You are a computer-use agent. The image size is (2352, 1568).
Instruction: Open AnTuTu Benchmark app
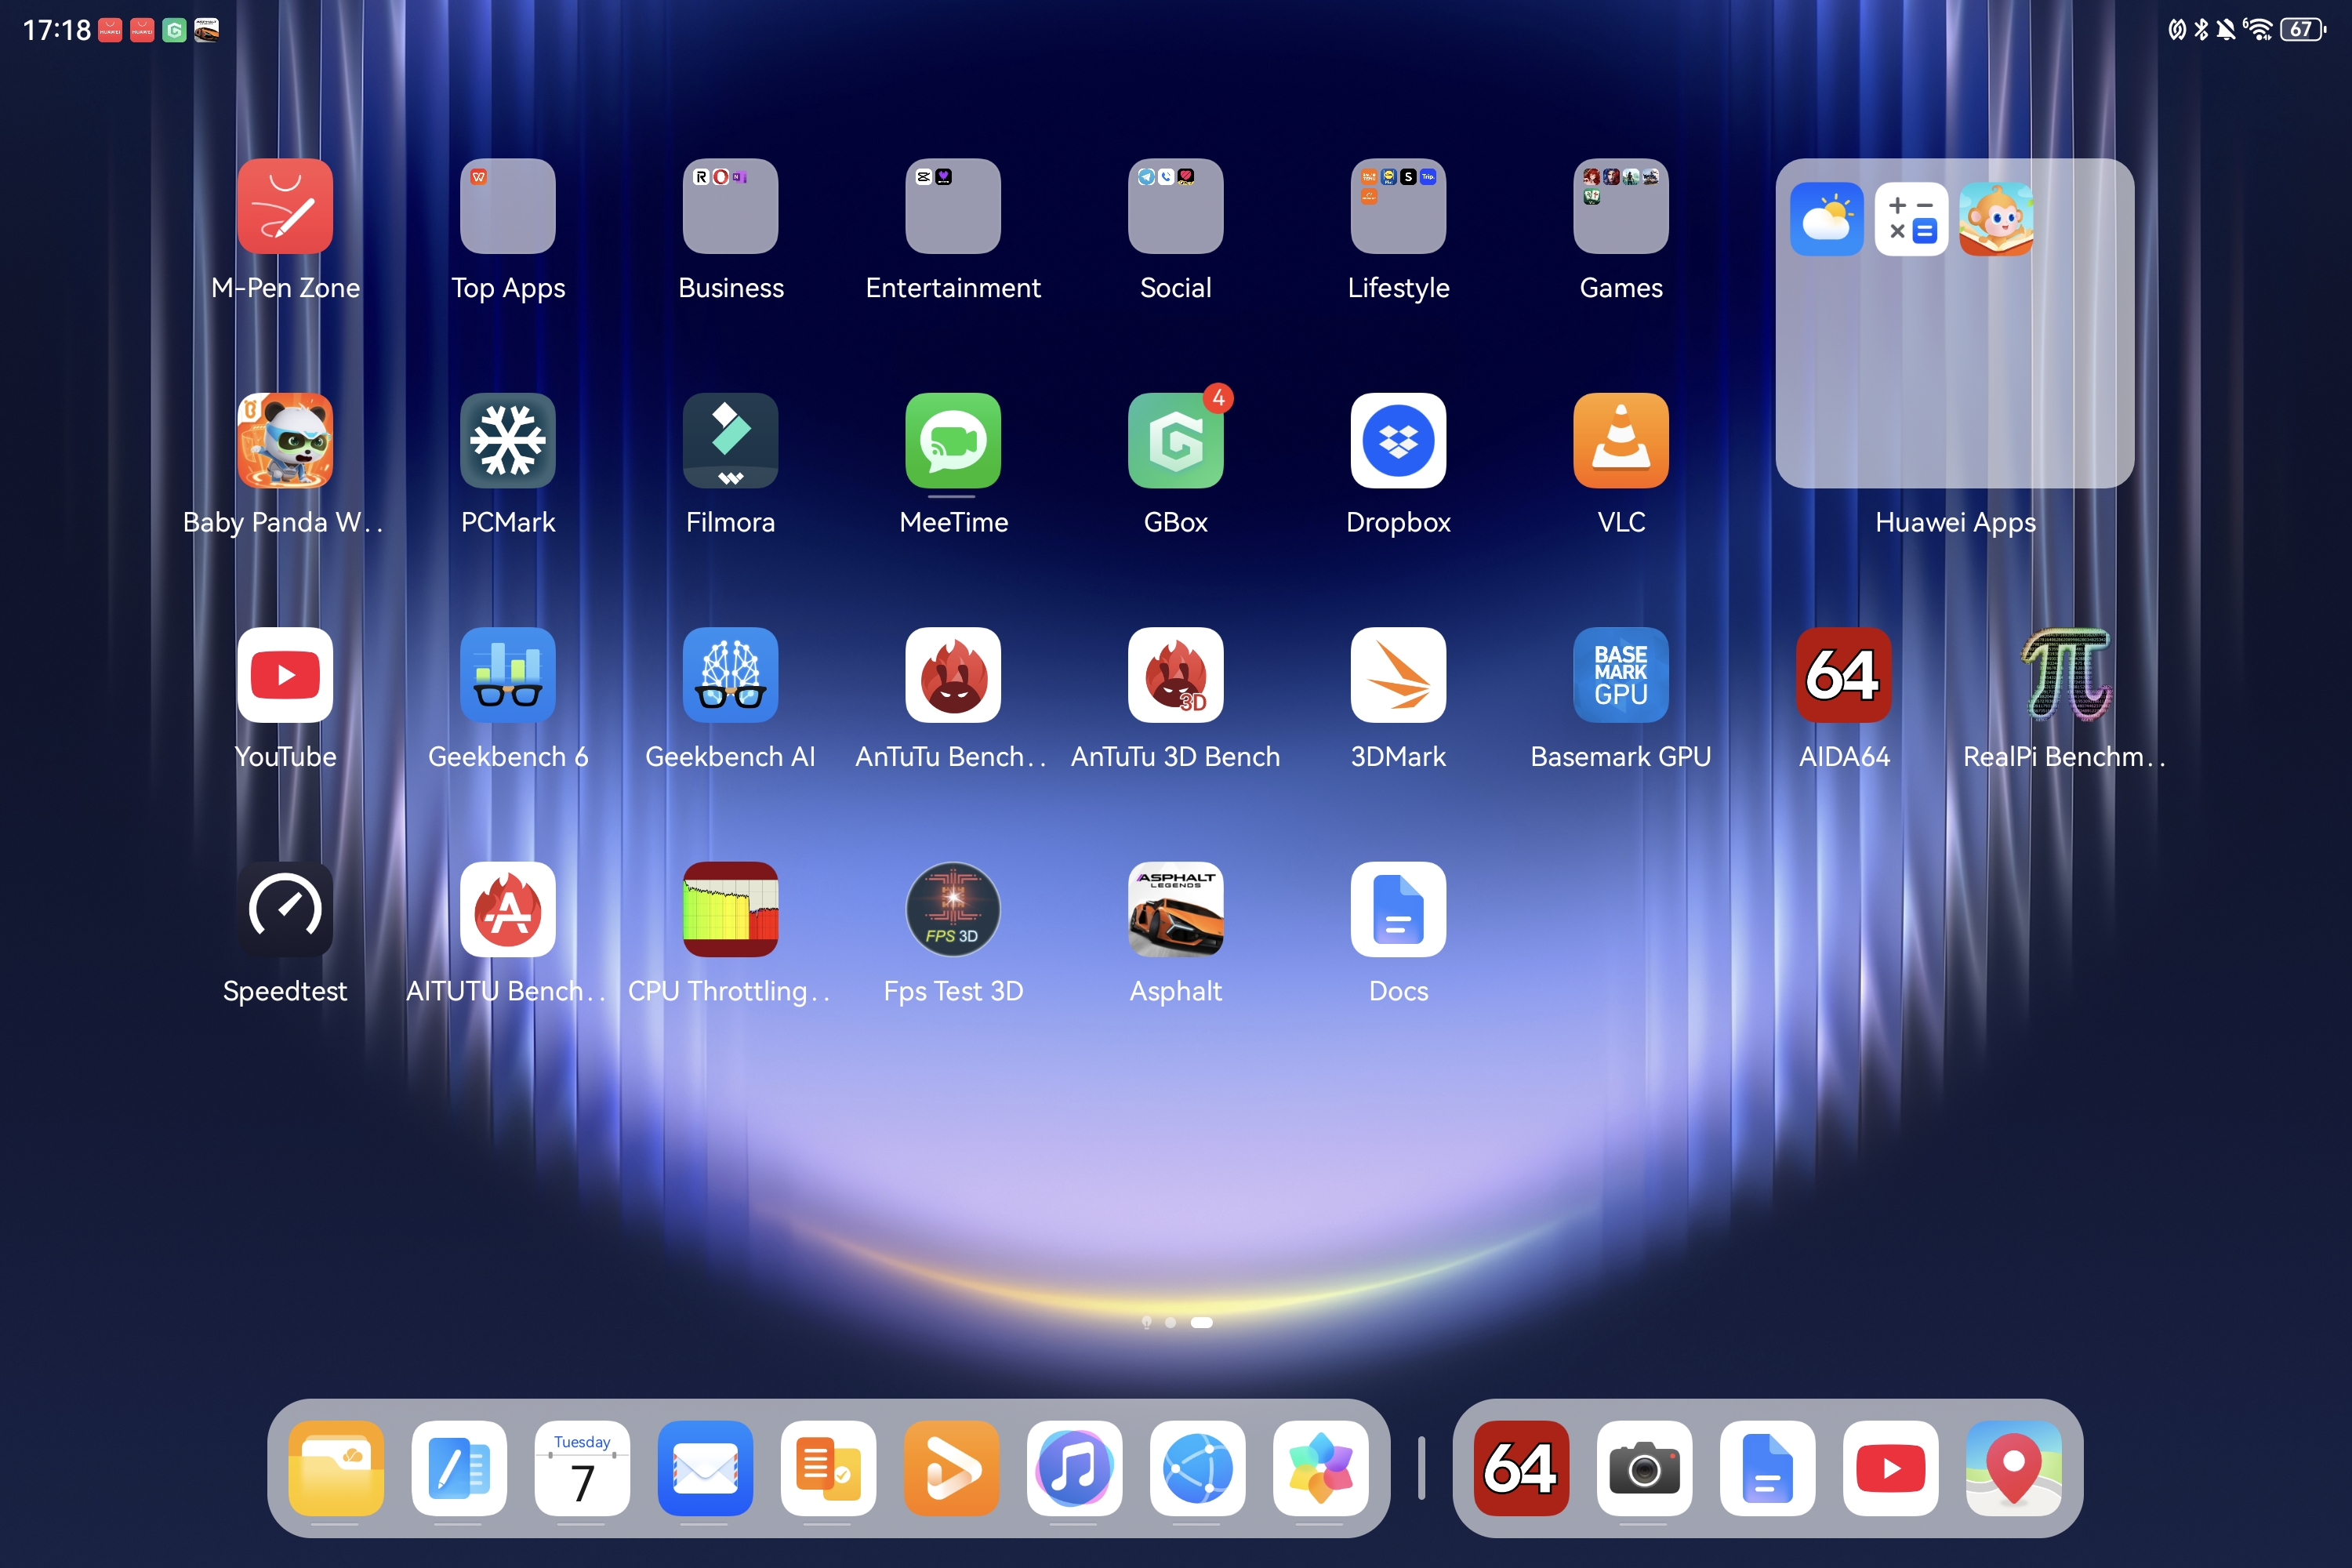tap(953, 675)
